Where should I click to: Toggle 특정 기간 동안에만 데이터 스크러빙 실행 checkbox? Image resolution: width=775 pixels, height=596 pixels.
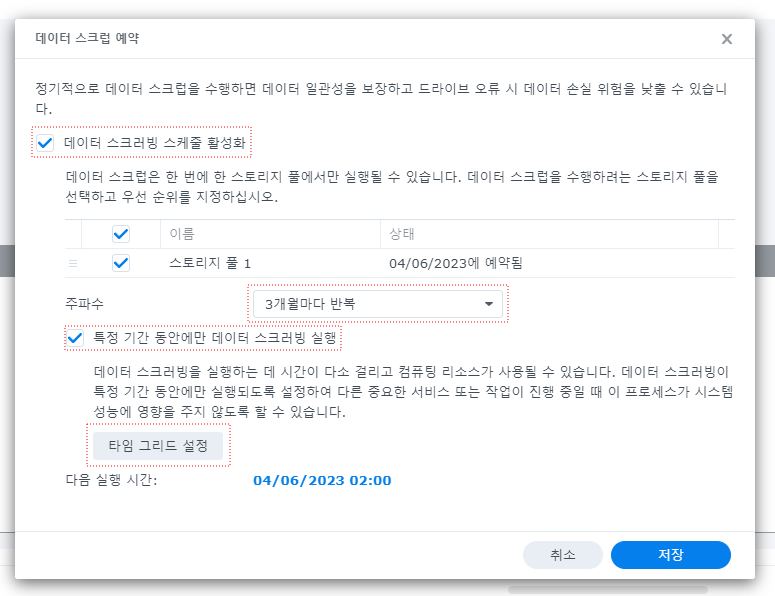[75, 338]
